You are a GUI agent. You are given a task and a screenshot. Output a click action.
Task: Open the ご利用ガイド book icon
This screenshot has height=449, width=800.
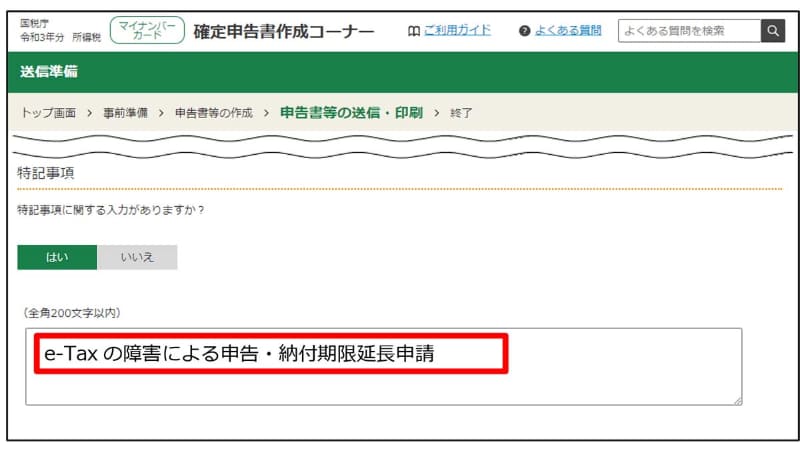coord(414,31)
